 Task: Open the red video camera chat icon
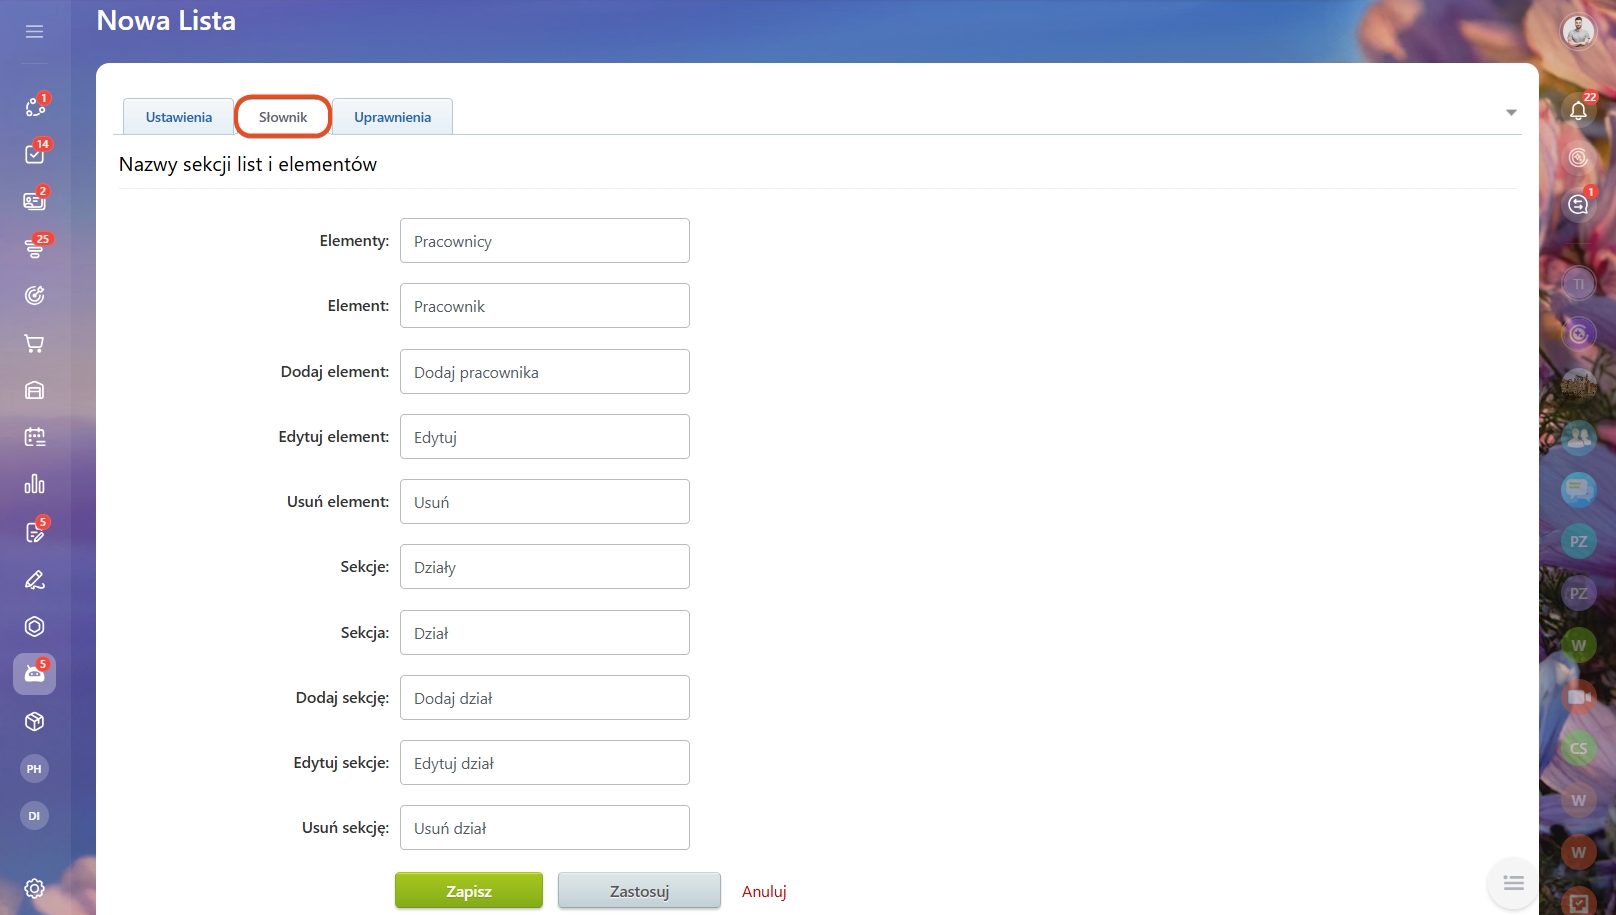click(1578, 696)
